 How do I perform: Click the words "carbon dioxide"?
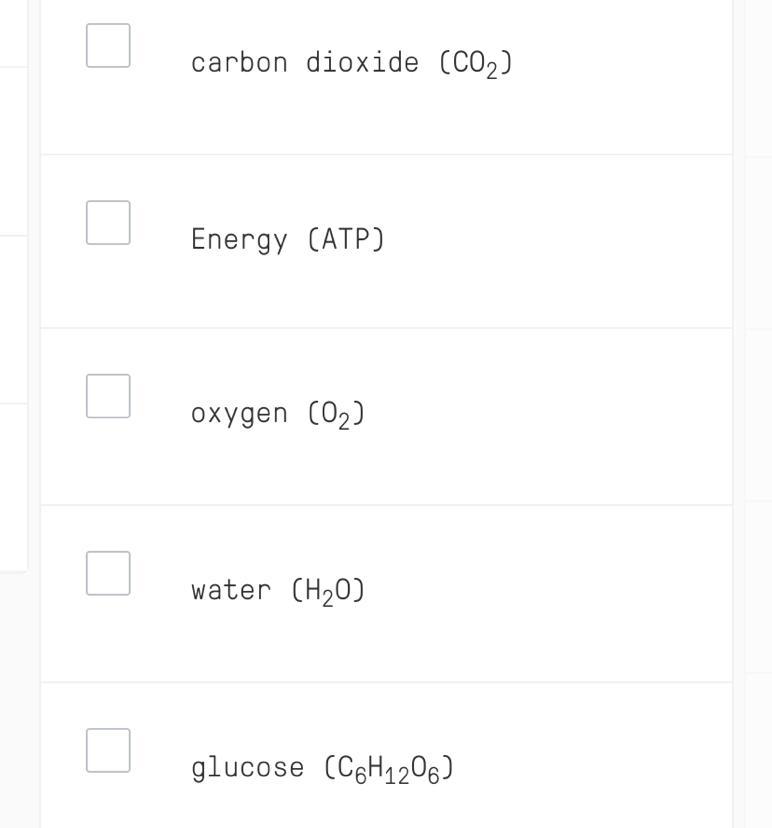(x=304, y=62)
